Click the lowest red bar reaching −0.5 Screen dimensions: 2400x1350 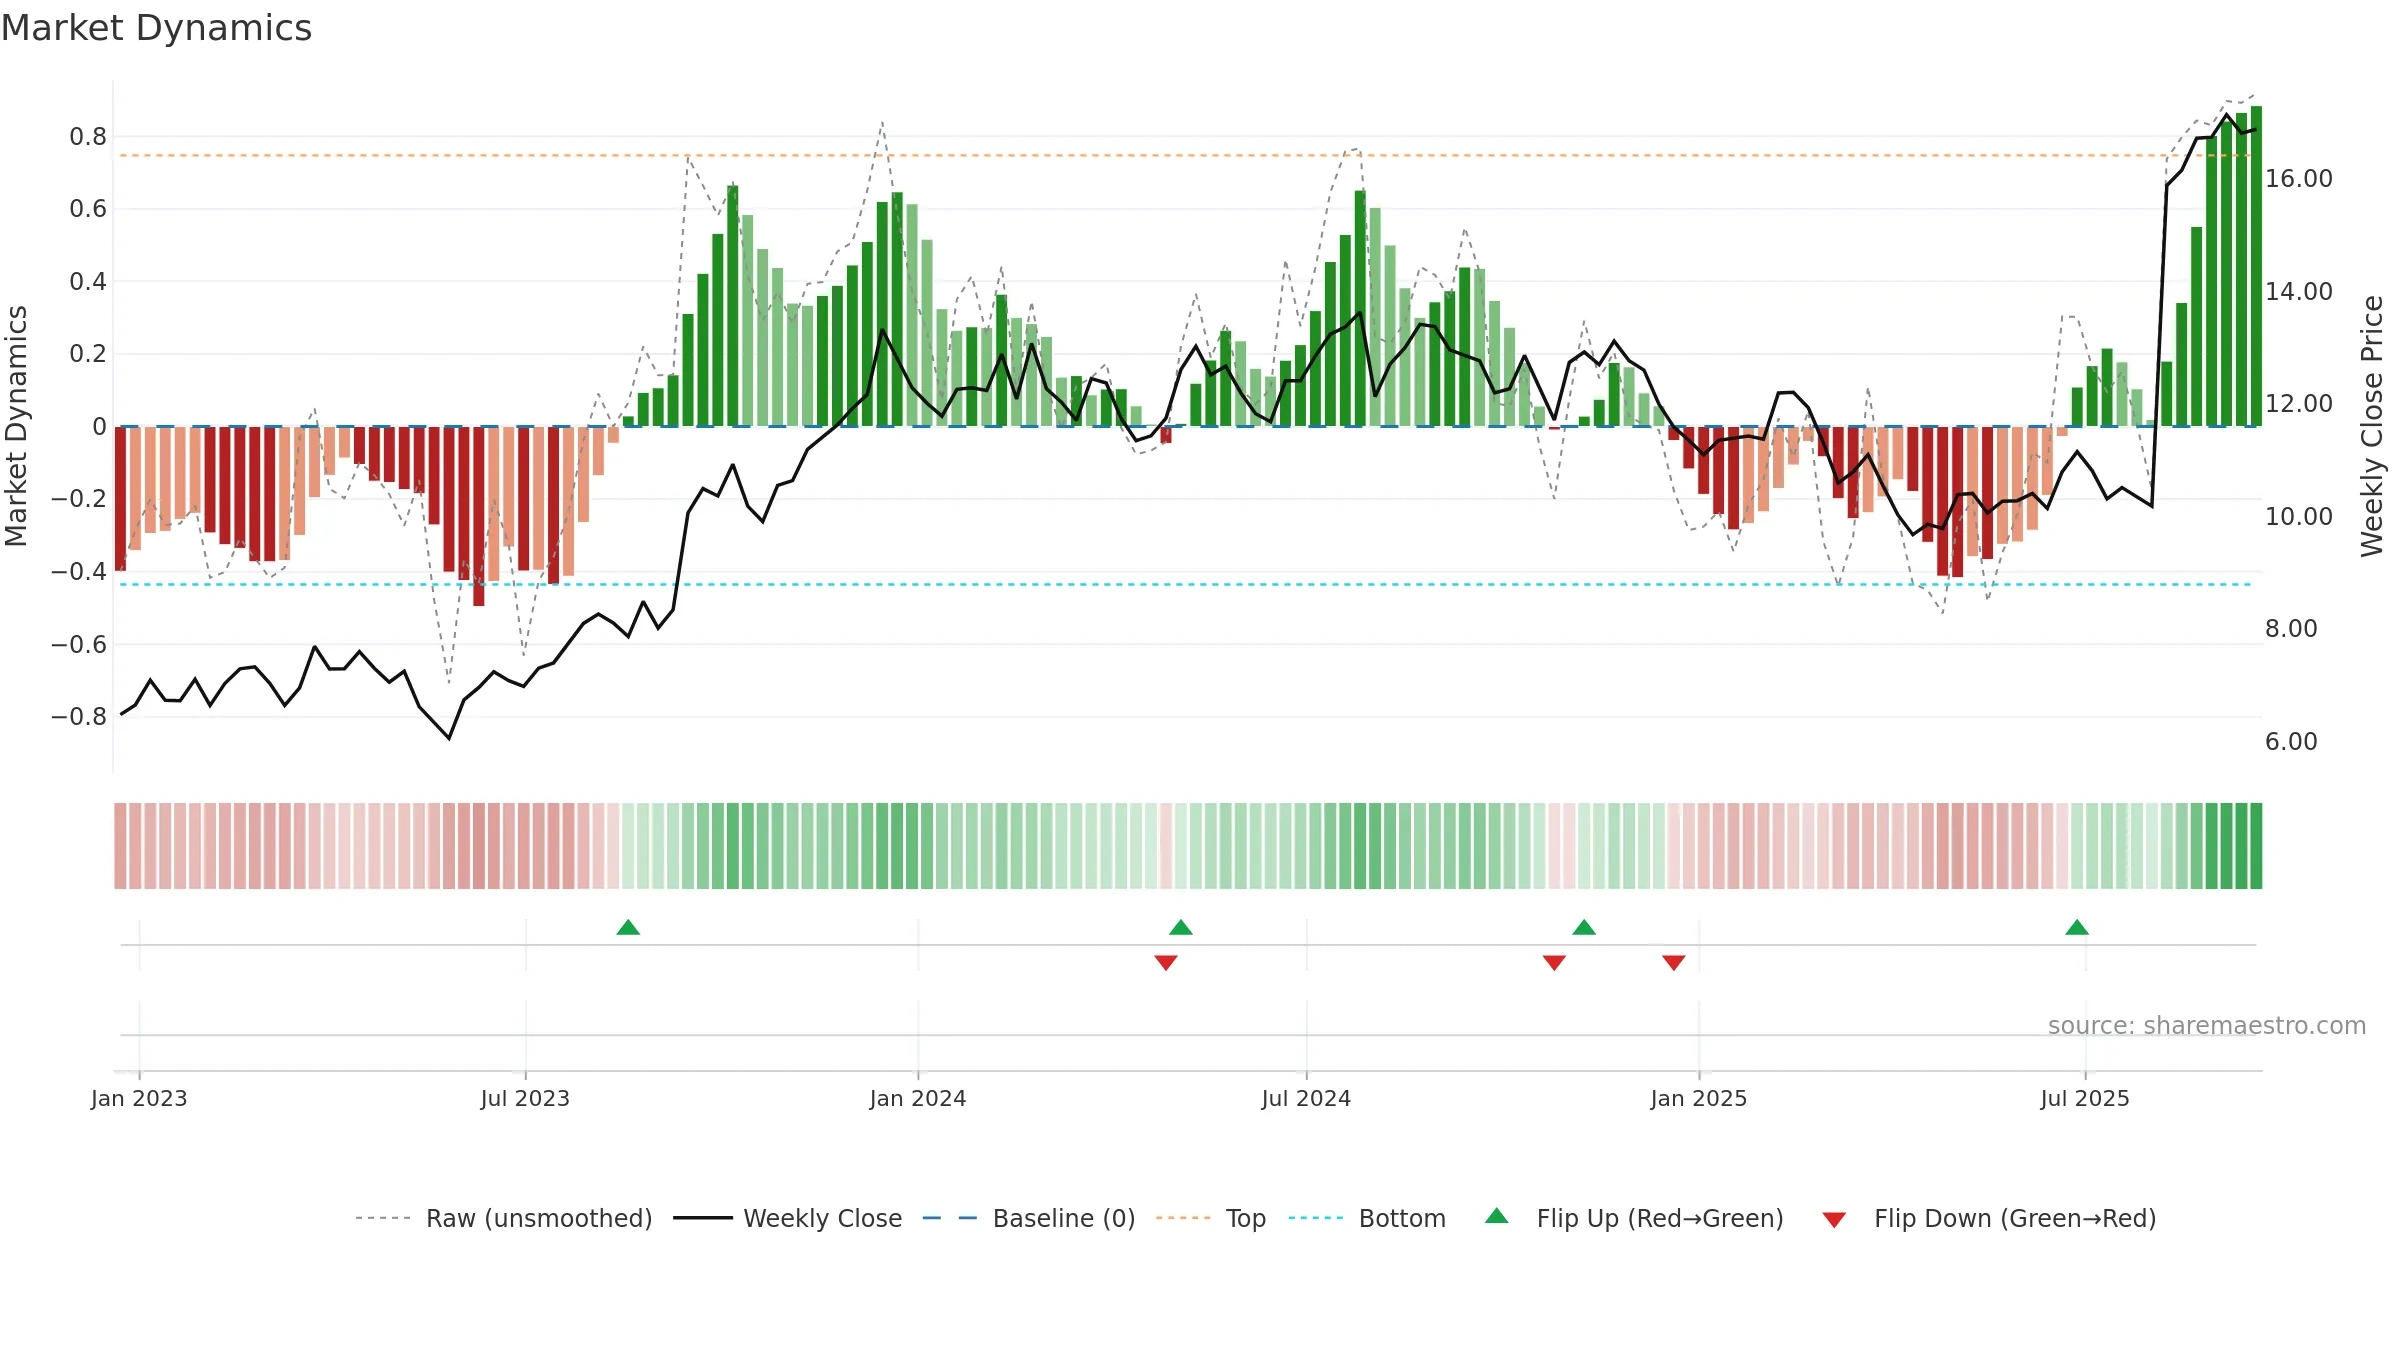[478, 516]
